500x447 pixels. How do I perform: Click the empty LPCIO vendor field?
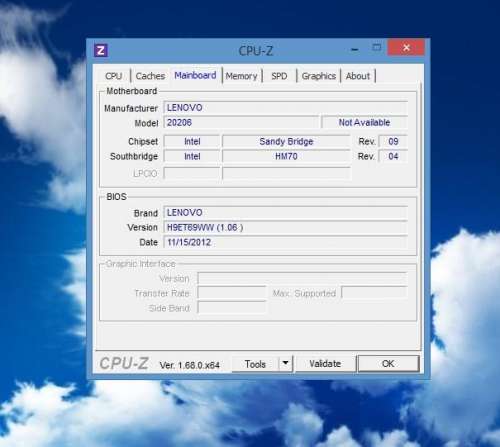192,173
